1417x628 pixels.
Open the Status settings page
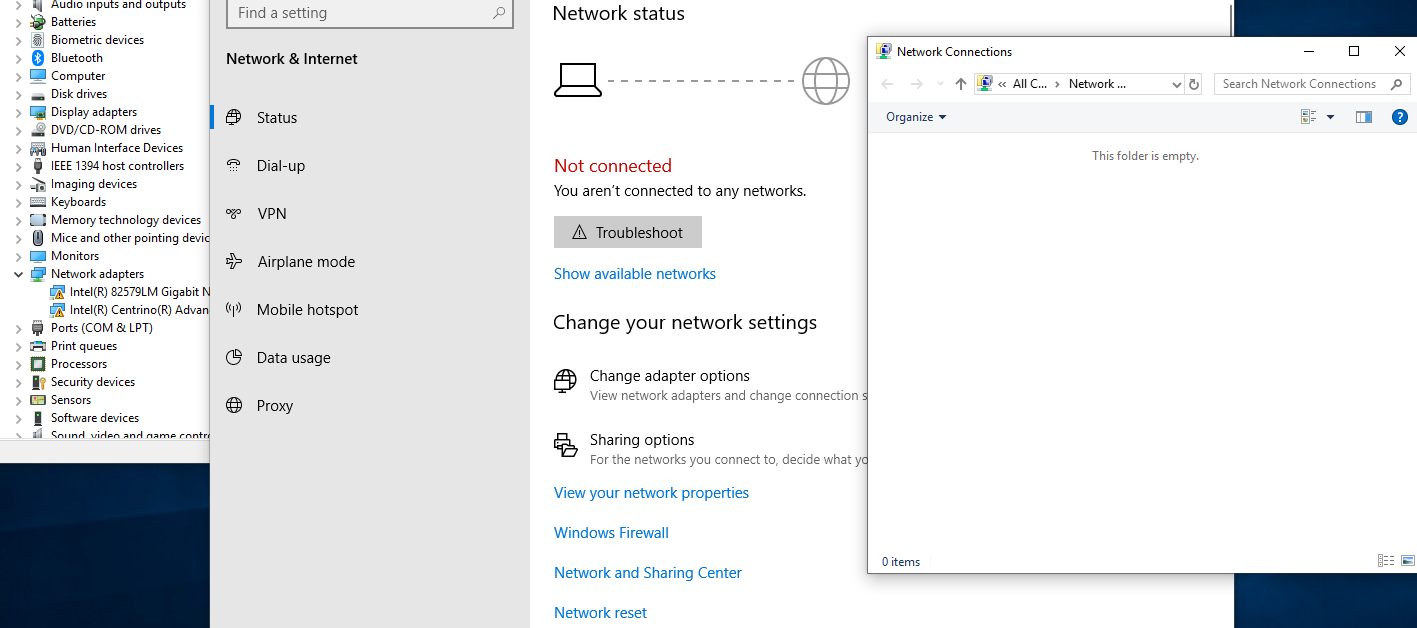[x=370, y=117]
